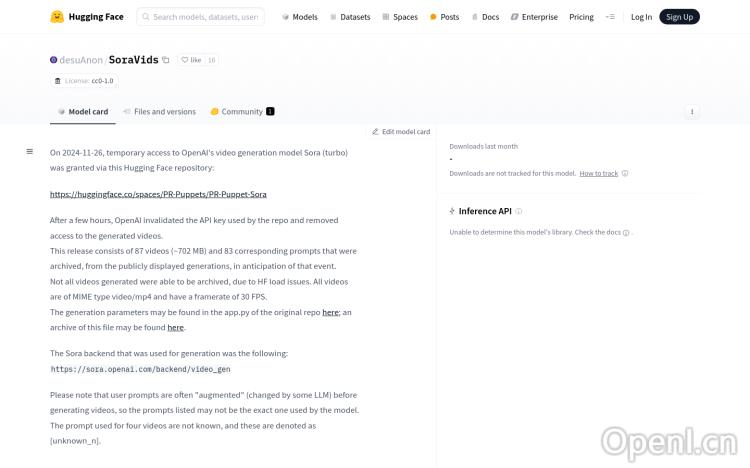Like the SoraVids repository
This screenshot has height=468, width=750.
190,60
